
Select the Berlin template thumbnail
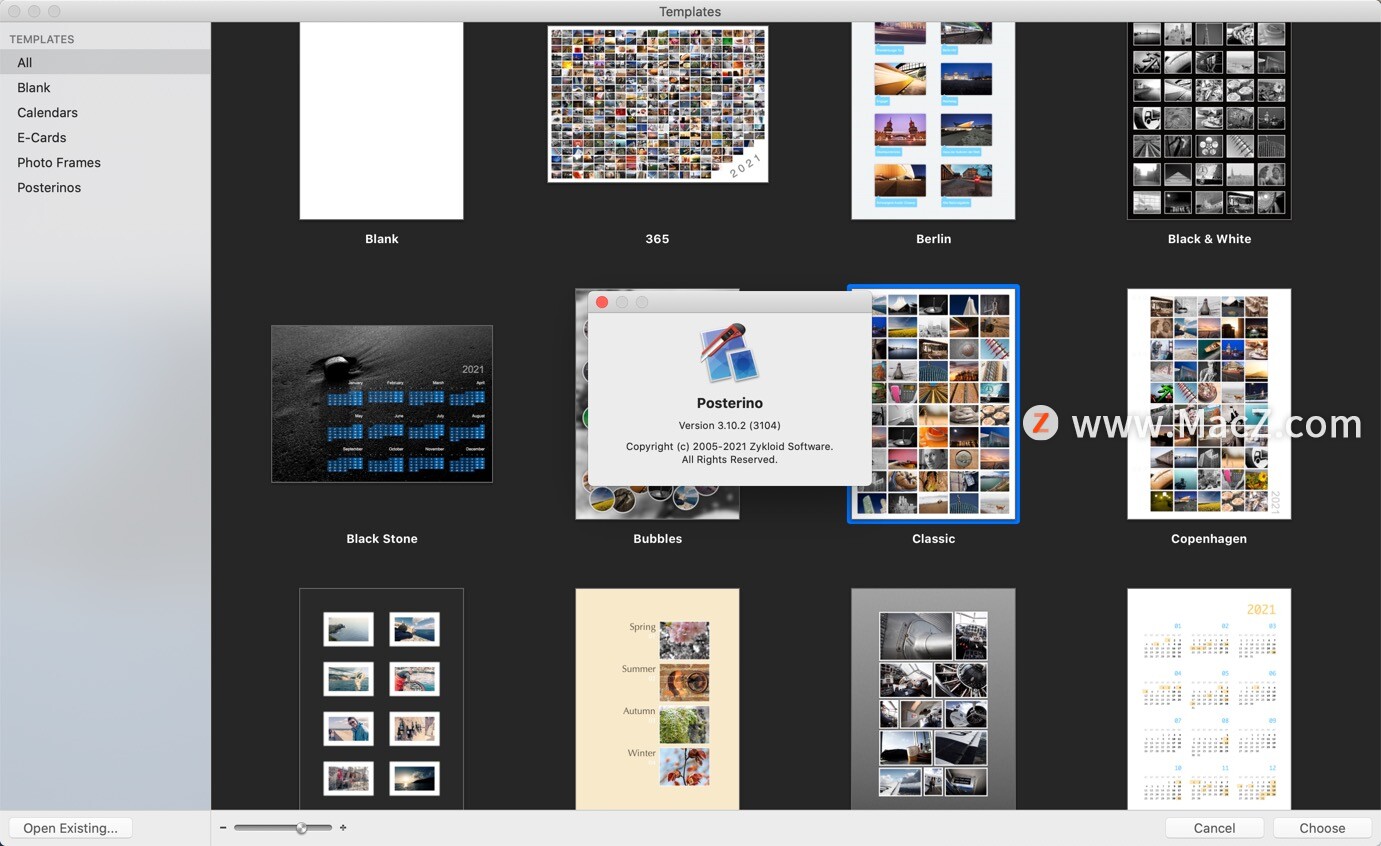933,120
